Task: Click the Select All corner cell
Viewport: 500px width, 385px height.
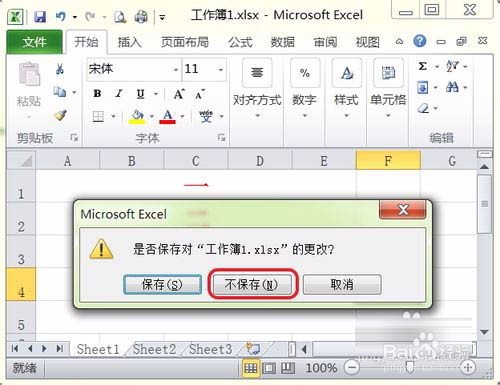Action: (21, 160)
